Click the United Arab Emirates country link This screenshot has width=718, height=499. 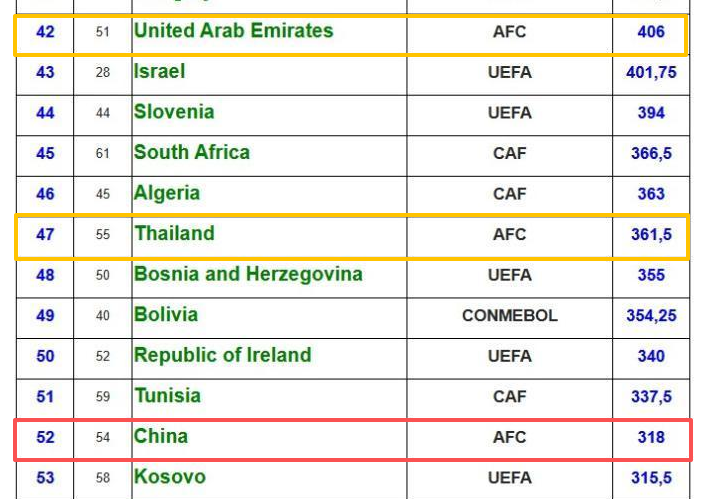(x=233, y=31)
